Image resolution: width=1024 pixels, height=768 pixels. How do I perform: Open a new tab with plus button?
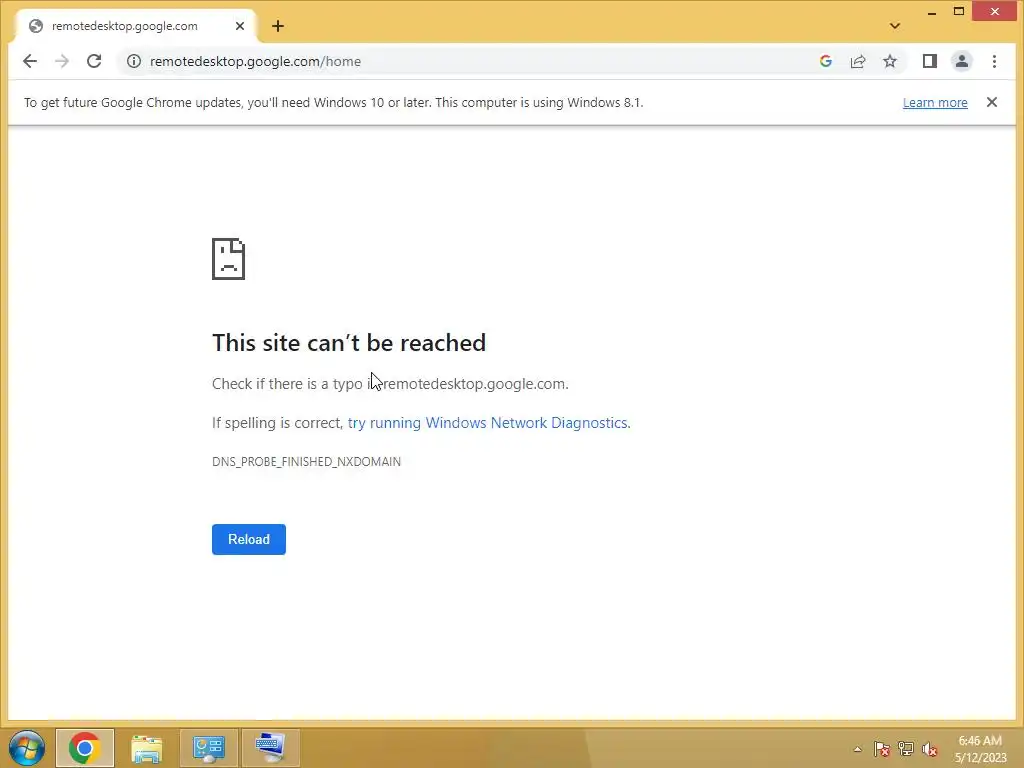(x=278, y=26)
